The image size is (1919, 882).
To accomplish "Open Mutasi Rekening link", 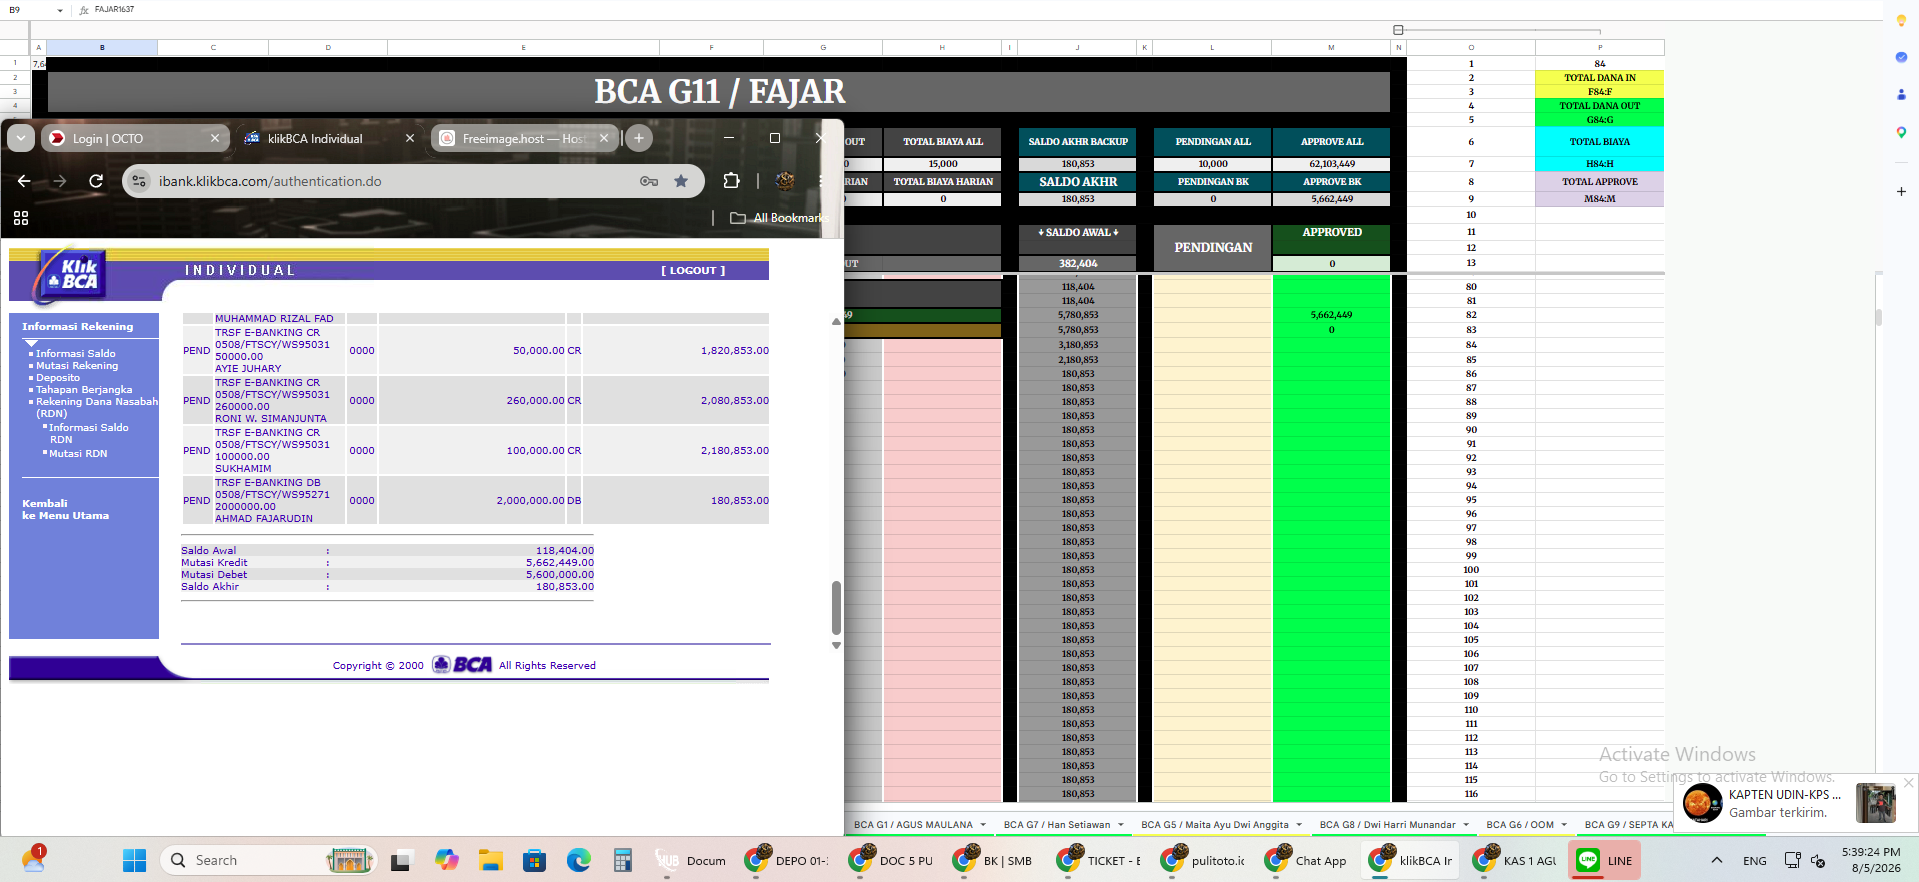I will (77, 365).
